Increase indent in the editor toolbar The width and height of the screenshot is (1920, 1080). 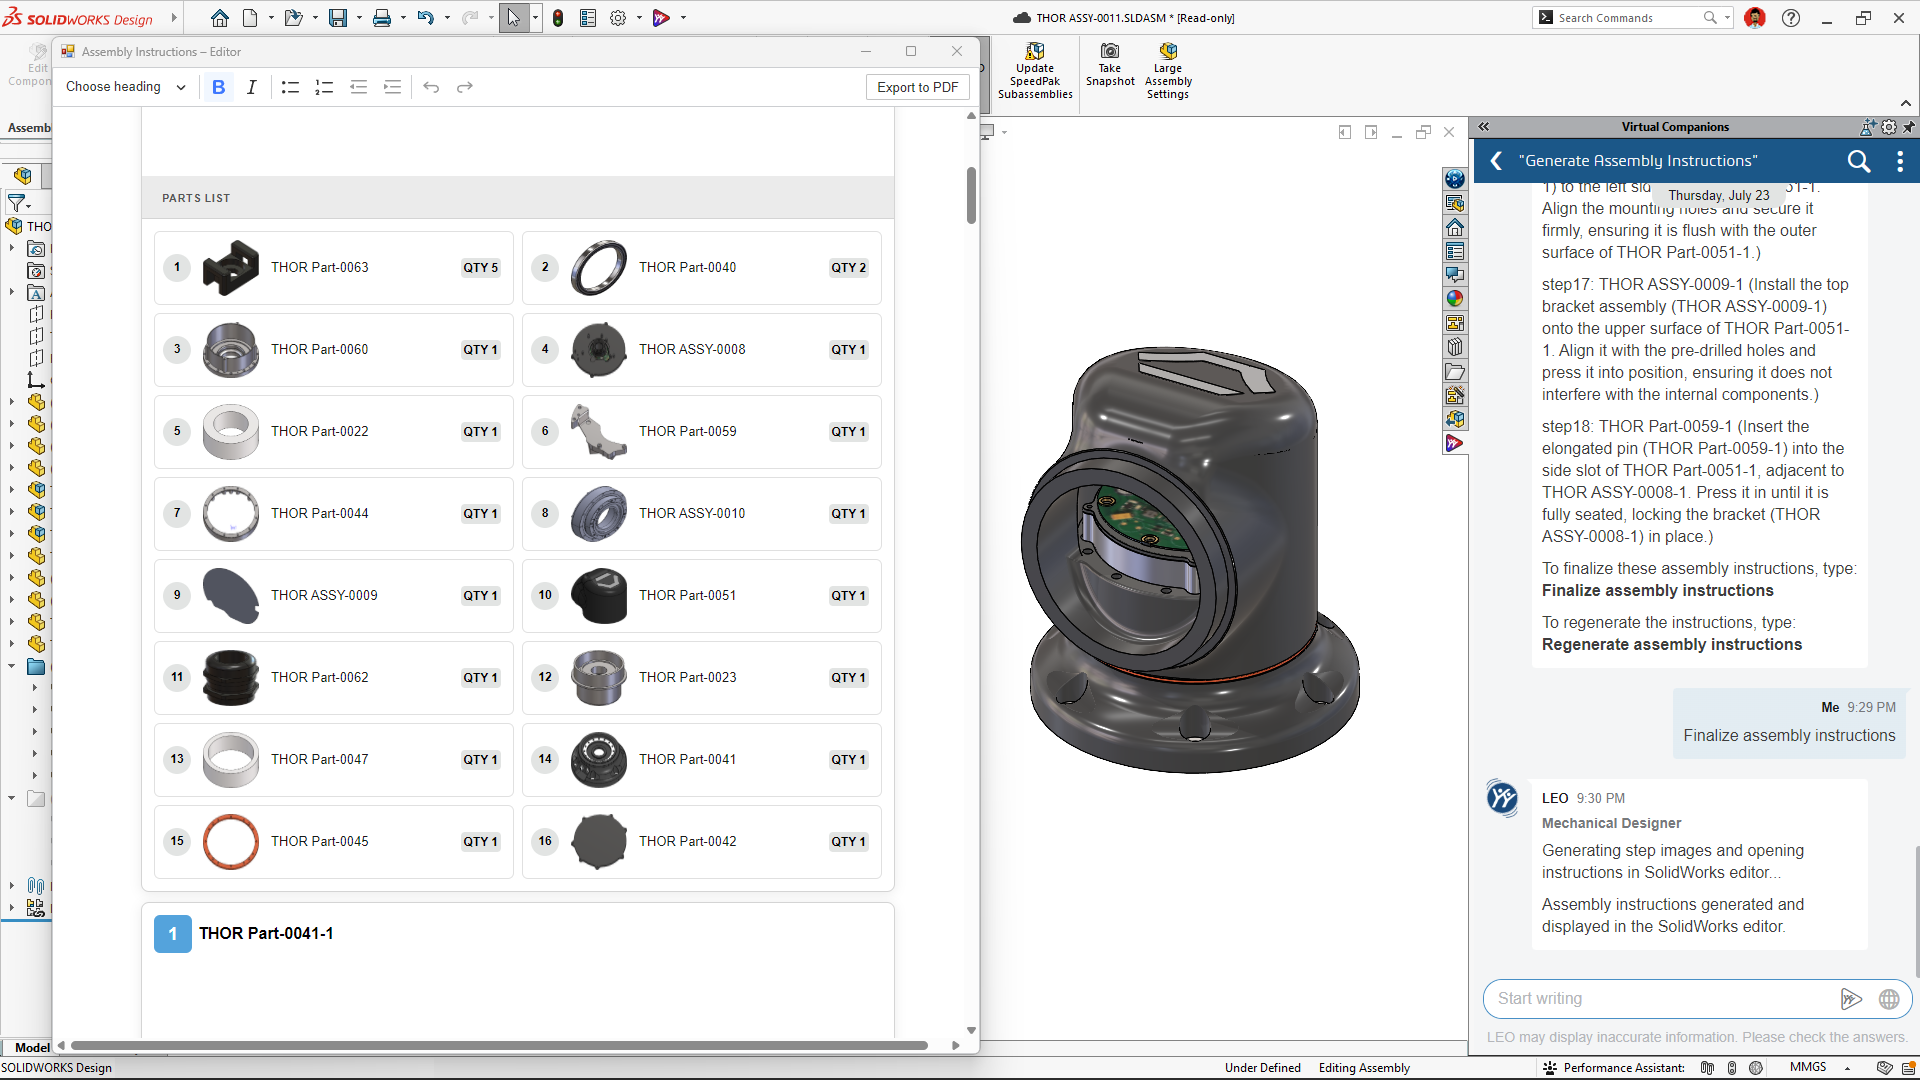pos(392,87)
